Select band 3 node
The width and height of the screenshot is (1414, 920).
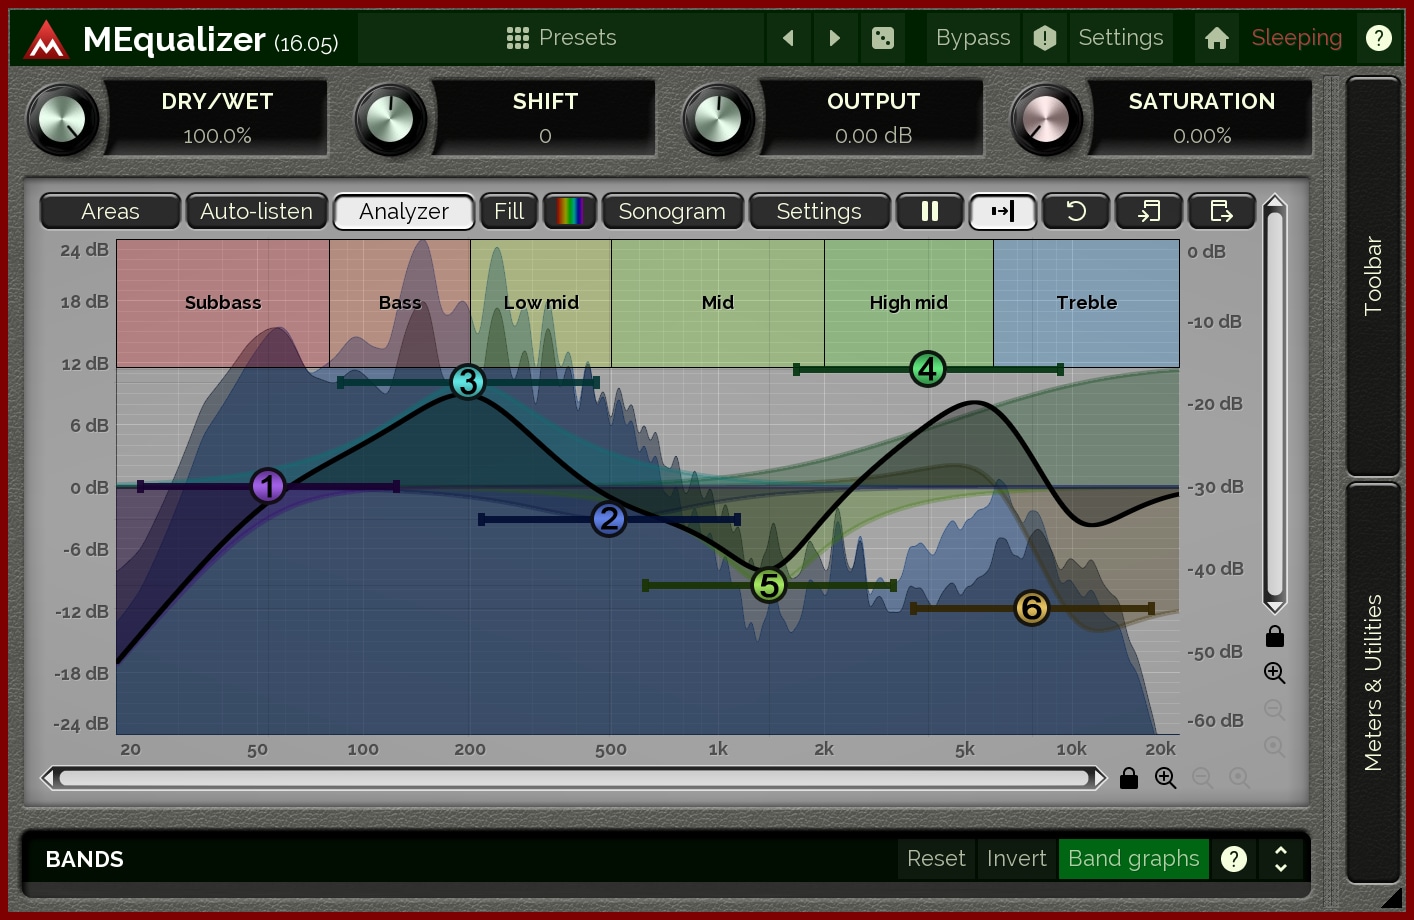click(x=467, y=382)
